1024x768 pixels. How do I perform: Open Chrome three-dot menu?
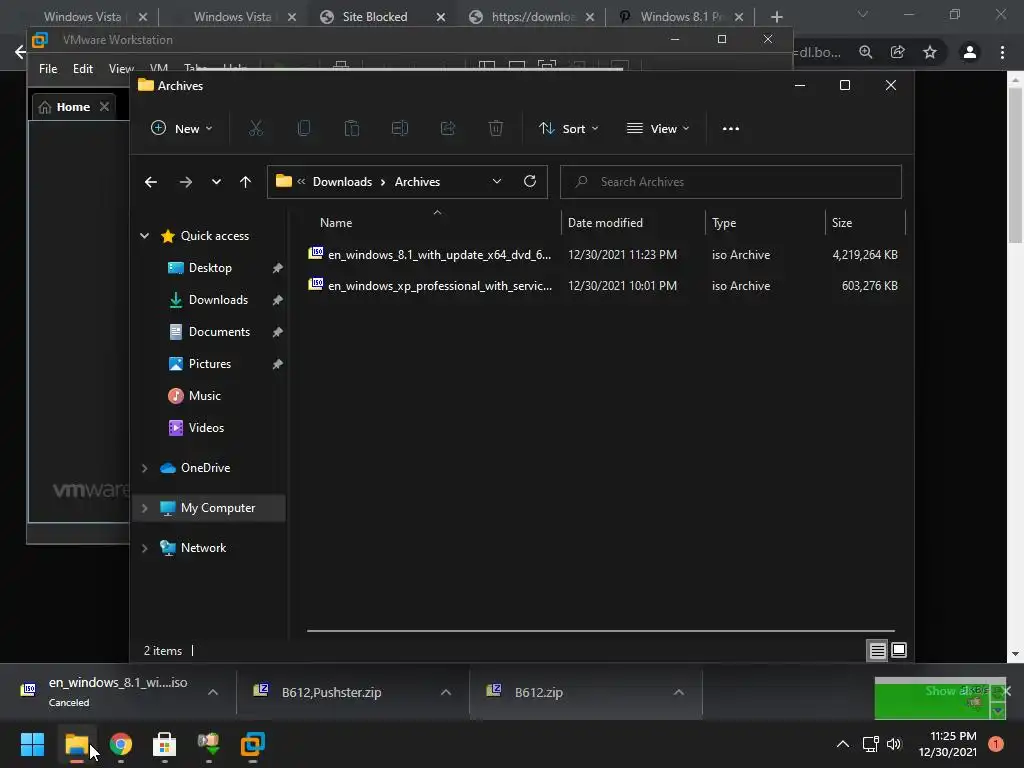coord(1002,52)
